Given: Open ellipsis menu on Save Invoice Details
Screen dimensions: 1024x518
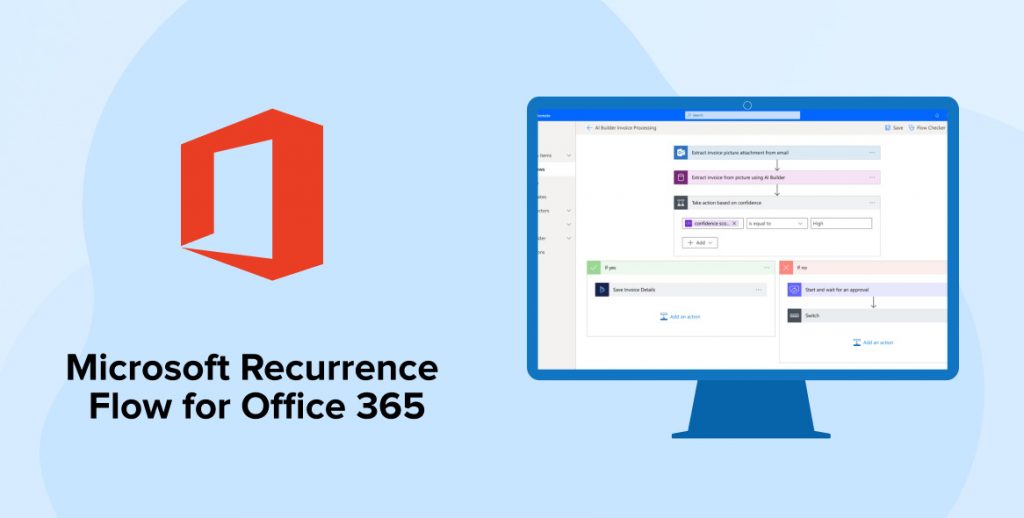Looking at the screenshot, I should coord(759,290).
